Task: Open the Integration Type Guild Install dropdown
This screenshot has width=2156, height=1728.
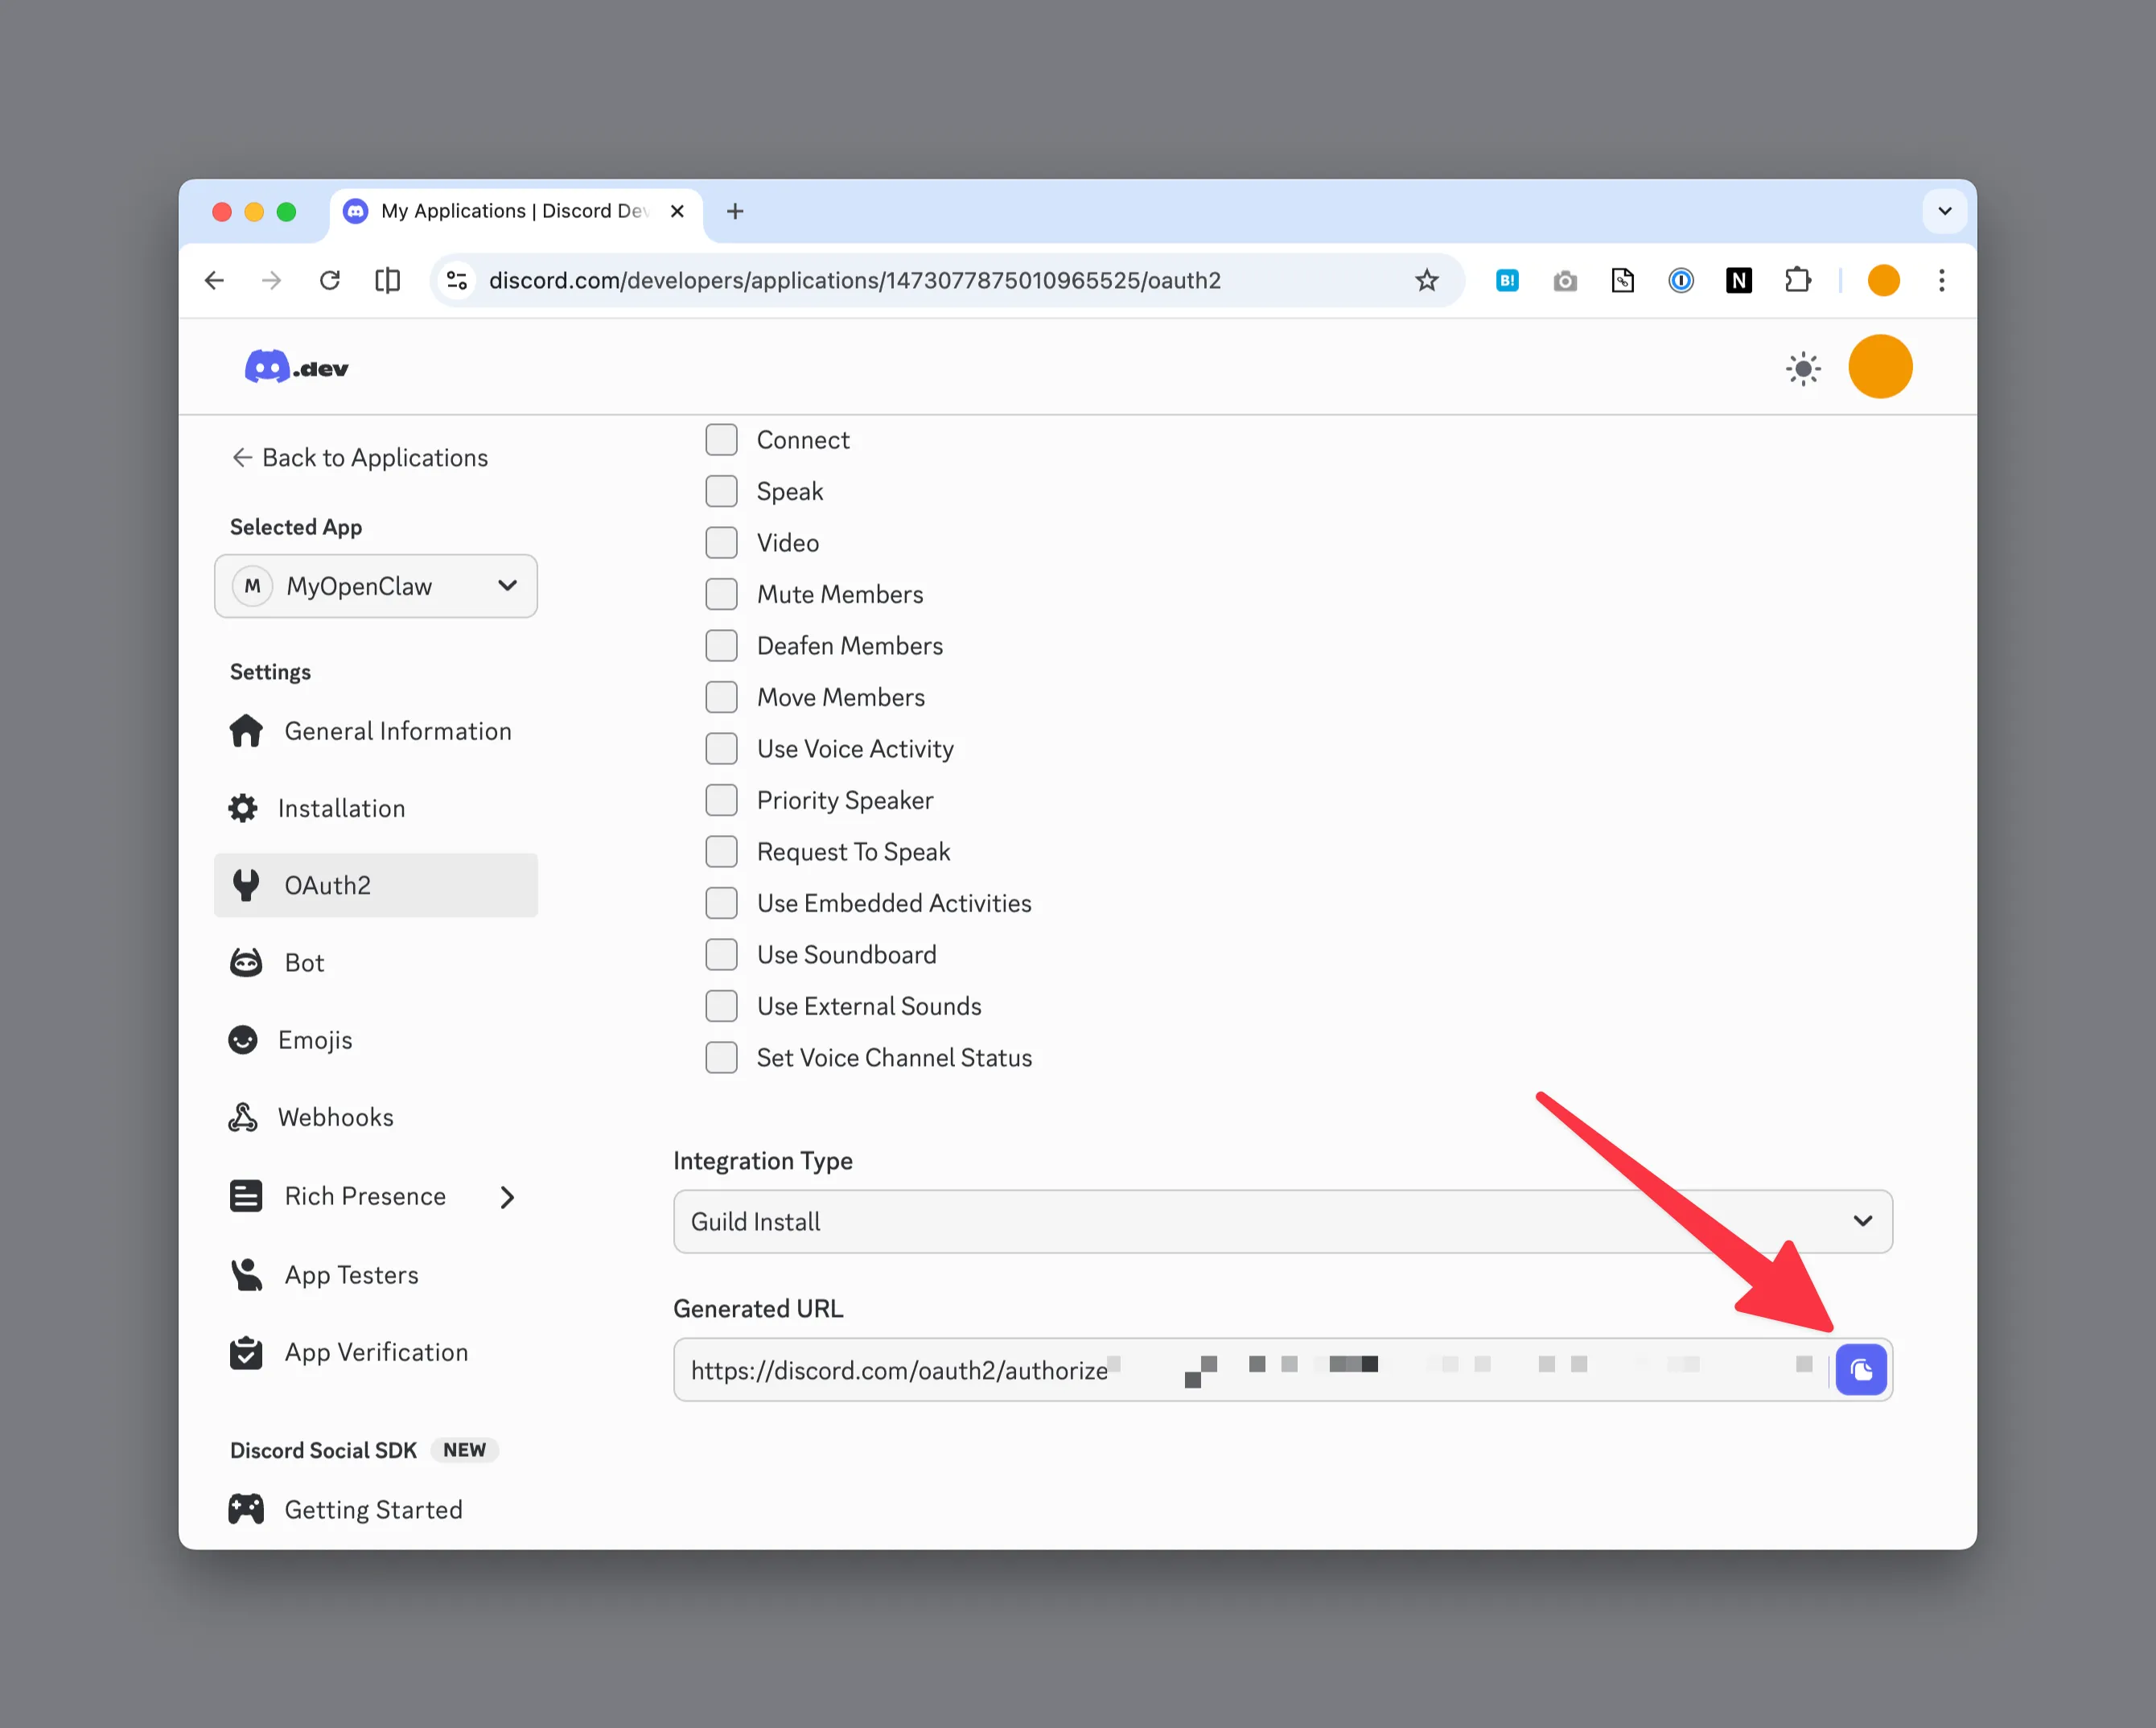Action: coord(1282,1221)
